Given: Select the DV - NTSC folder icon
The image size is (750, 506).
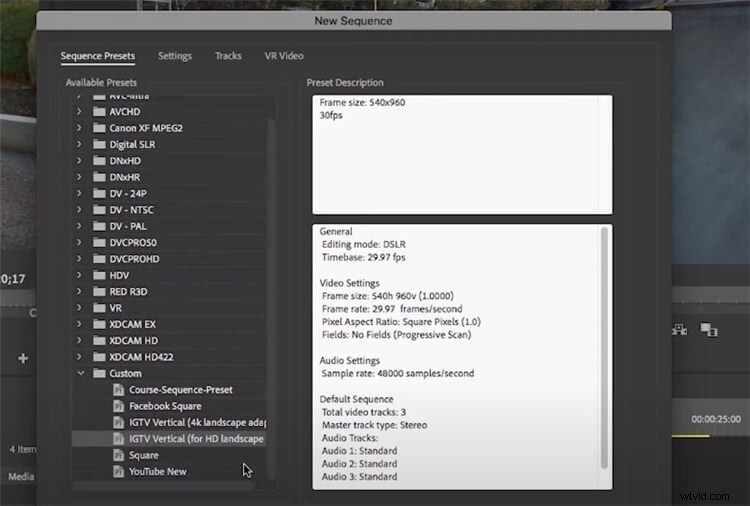Looking at the screenshot, I should coord(99,209).
